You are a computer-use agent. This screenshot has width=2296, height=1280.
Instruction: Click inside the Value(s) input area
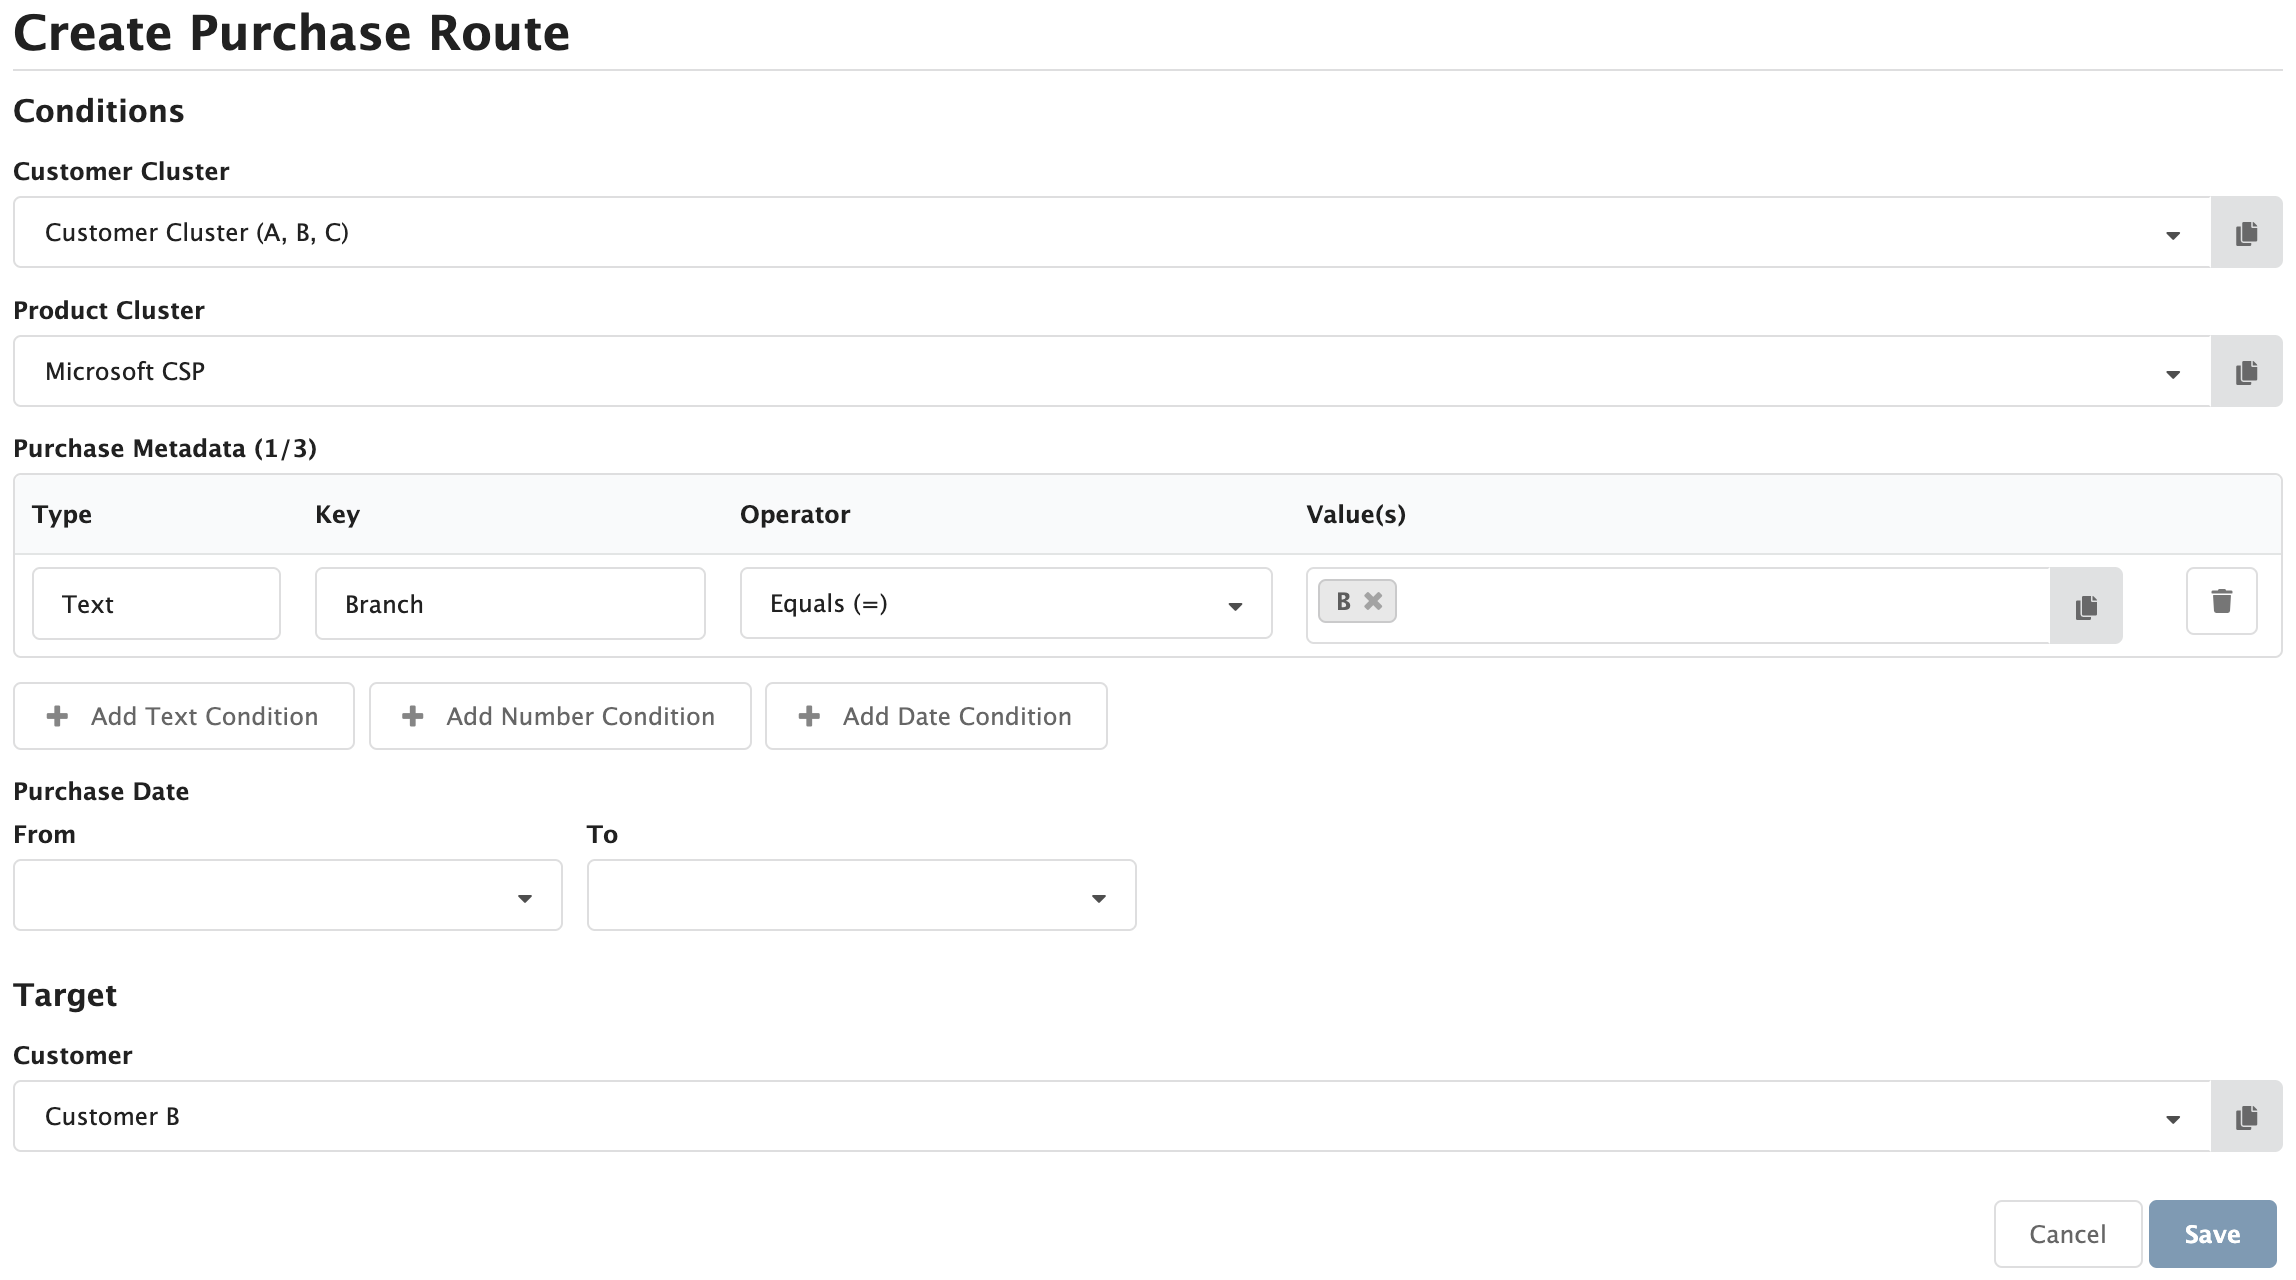1700,604
